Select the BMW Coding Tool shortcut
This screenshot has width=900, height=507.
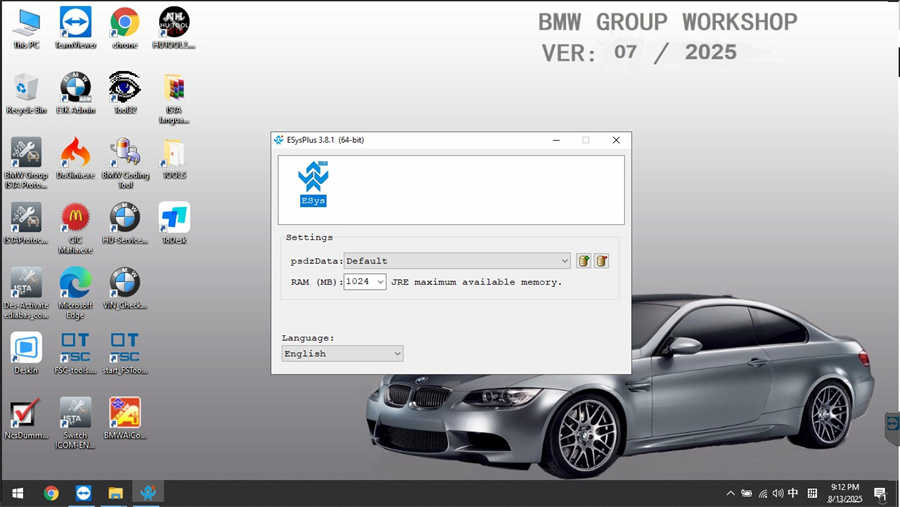pos(126,163)
